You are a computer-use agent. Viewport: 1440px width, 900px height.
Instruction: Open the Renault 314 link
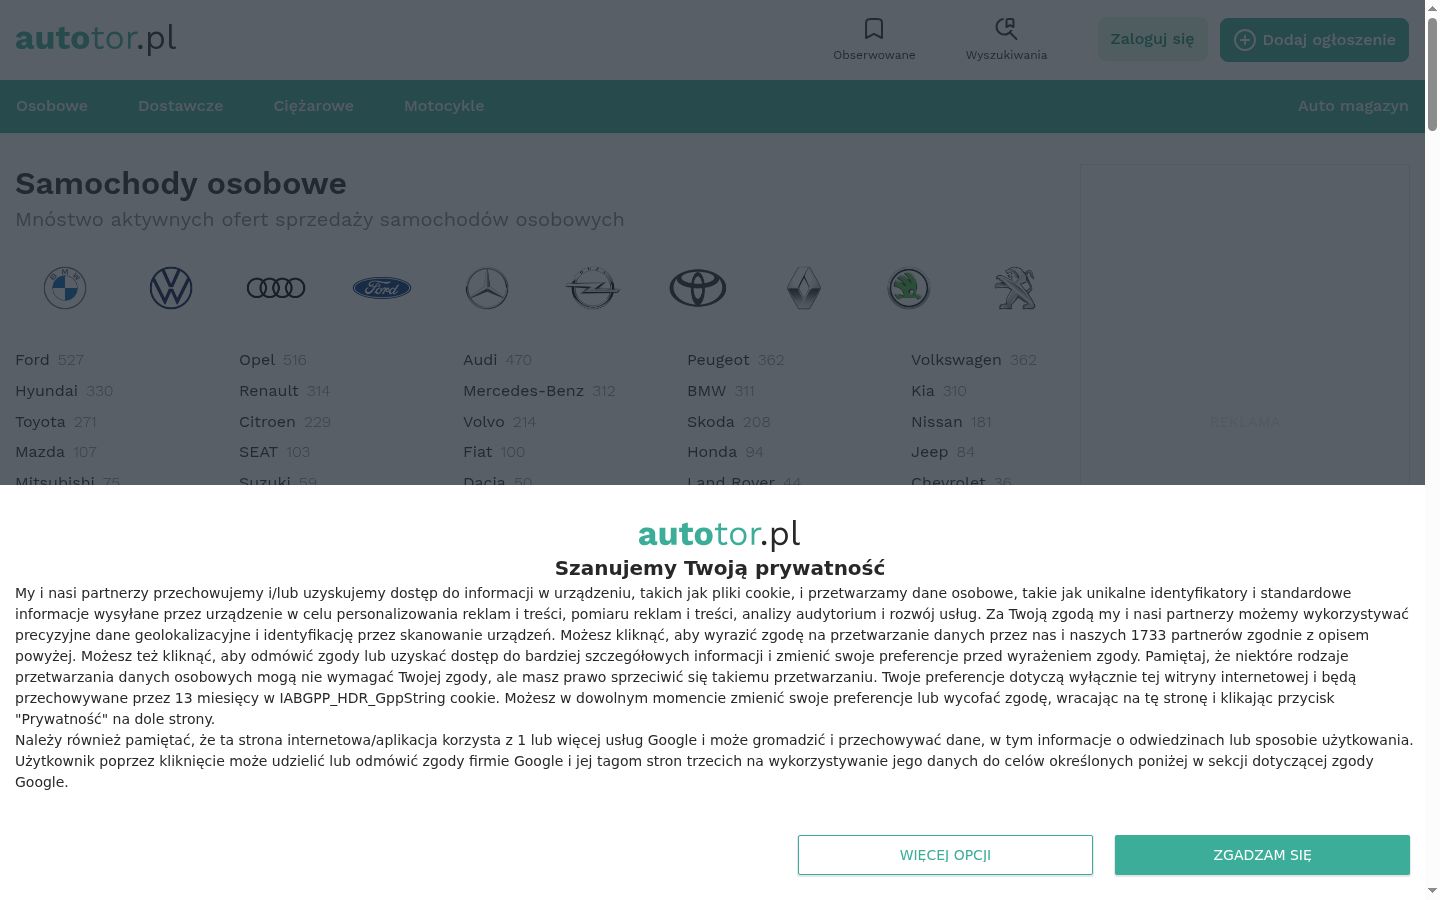(284, 391)
